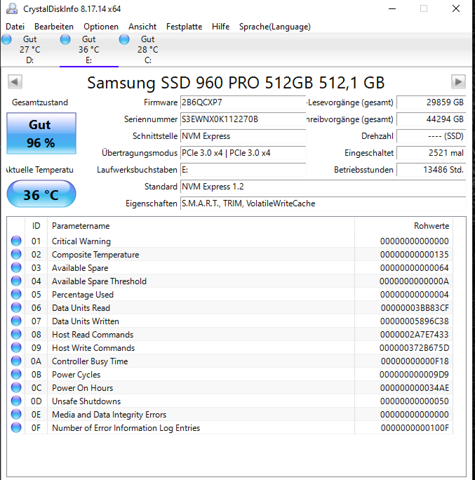The height and width of the screenshot is (480, 475).
Task: Click CrystalDiskInfo app icon in title bar
Action: pyautogui.click(x=12, y=8)
